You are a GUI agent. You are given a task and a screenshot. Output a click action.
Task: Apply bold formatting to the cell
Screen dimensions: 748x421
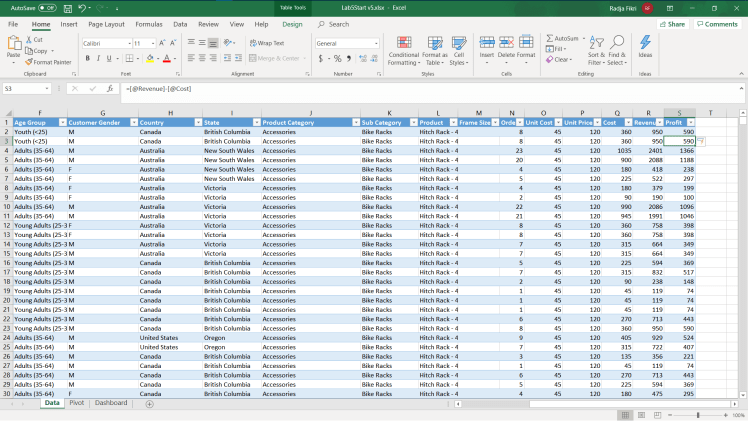coord(87,59)
